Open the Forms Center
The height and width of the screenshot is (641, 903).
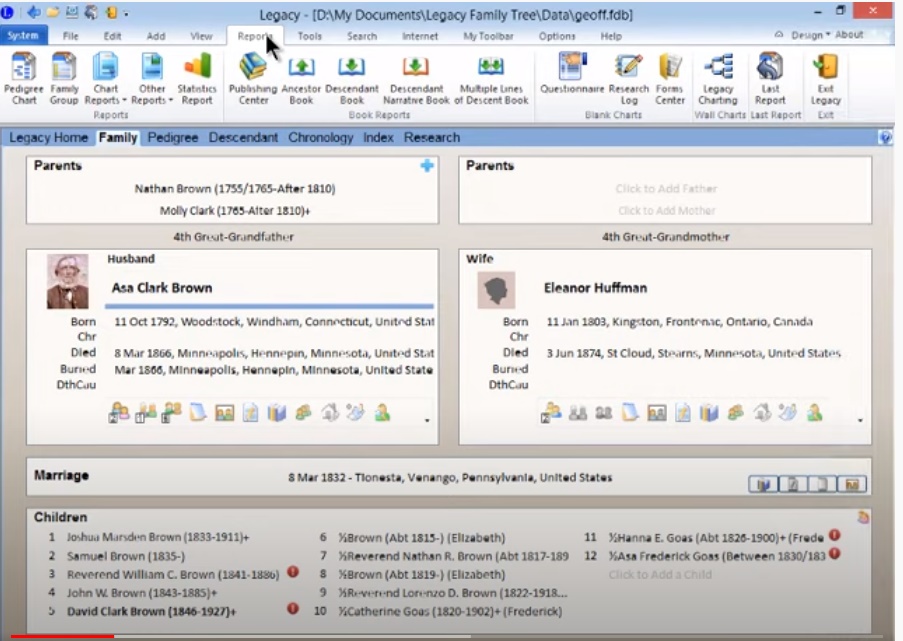670,78
